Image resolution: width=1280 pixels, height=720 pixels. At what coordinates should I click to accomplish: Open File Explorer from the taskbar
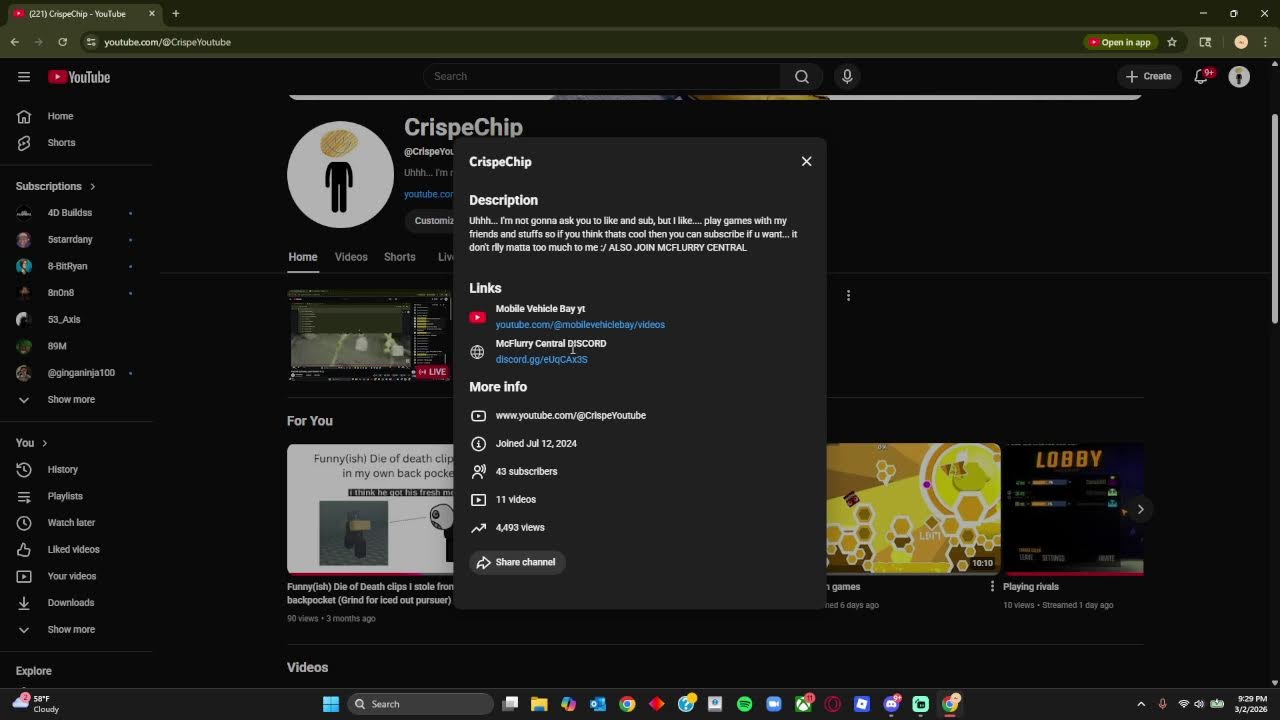click(539, 704)
